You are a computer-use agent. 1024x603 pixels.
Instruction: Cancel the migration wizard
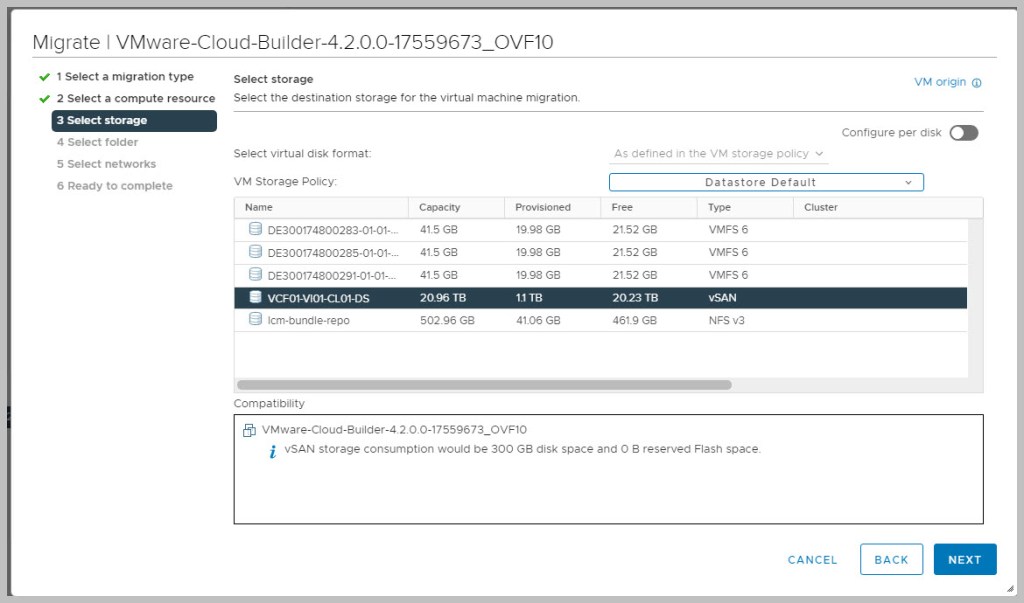[812, 560]
